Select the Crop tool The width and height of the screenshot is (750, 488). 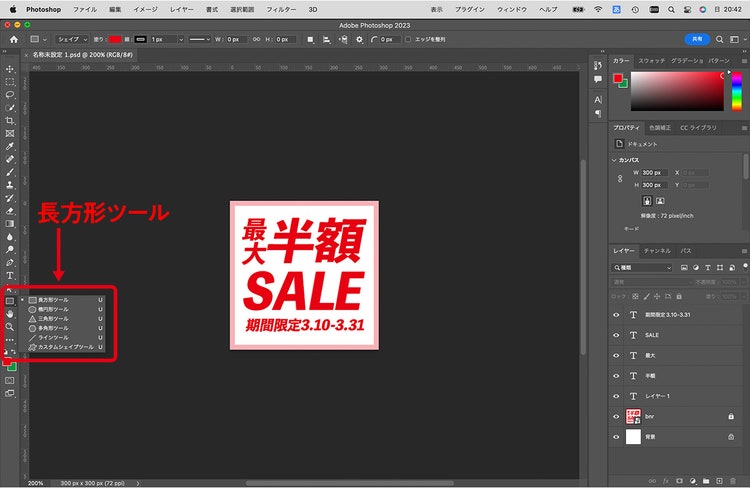pos(10,121)
